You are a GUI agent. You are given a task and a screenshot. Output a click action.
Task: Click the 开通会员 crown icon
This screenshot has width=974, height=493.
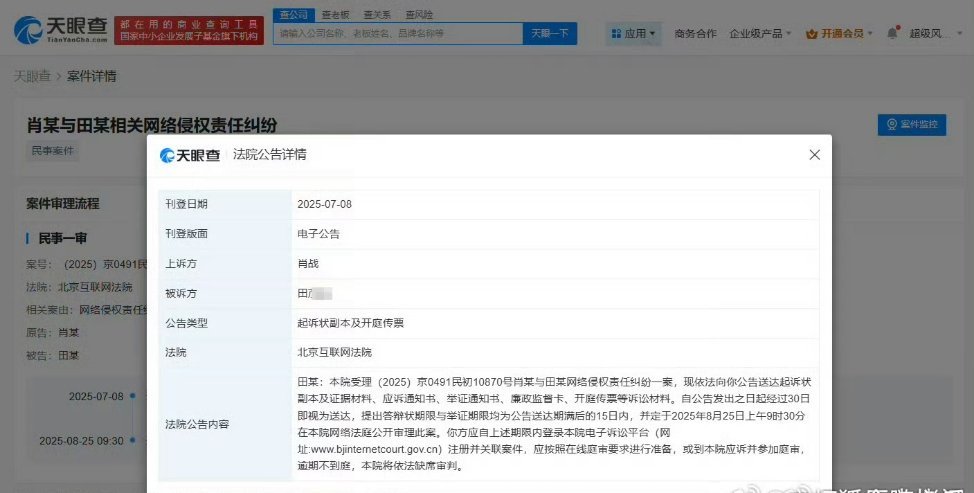pyautogui.click(x=811, y=34)
